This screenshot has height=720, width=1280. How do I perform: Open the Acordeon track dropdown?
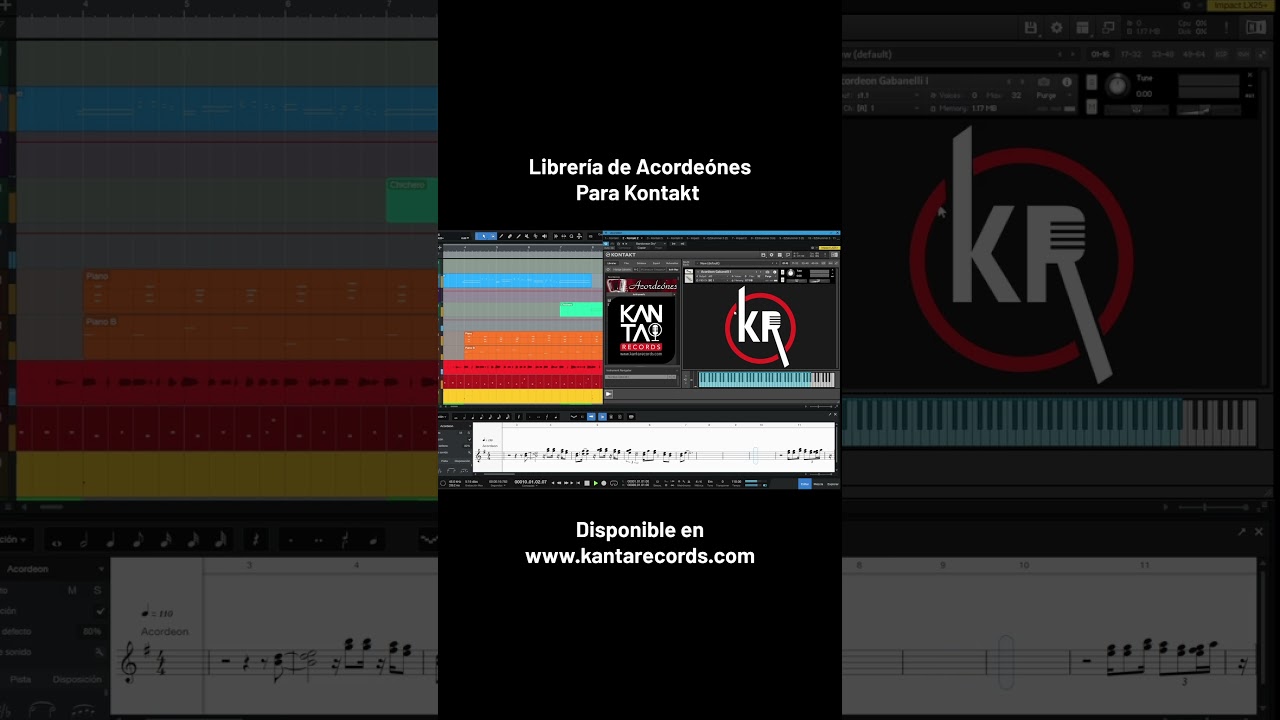point(100,568)
